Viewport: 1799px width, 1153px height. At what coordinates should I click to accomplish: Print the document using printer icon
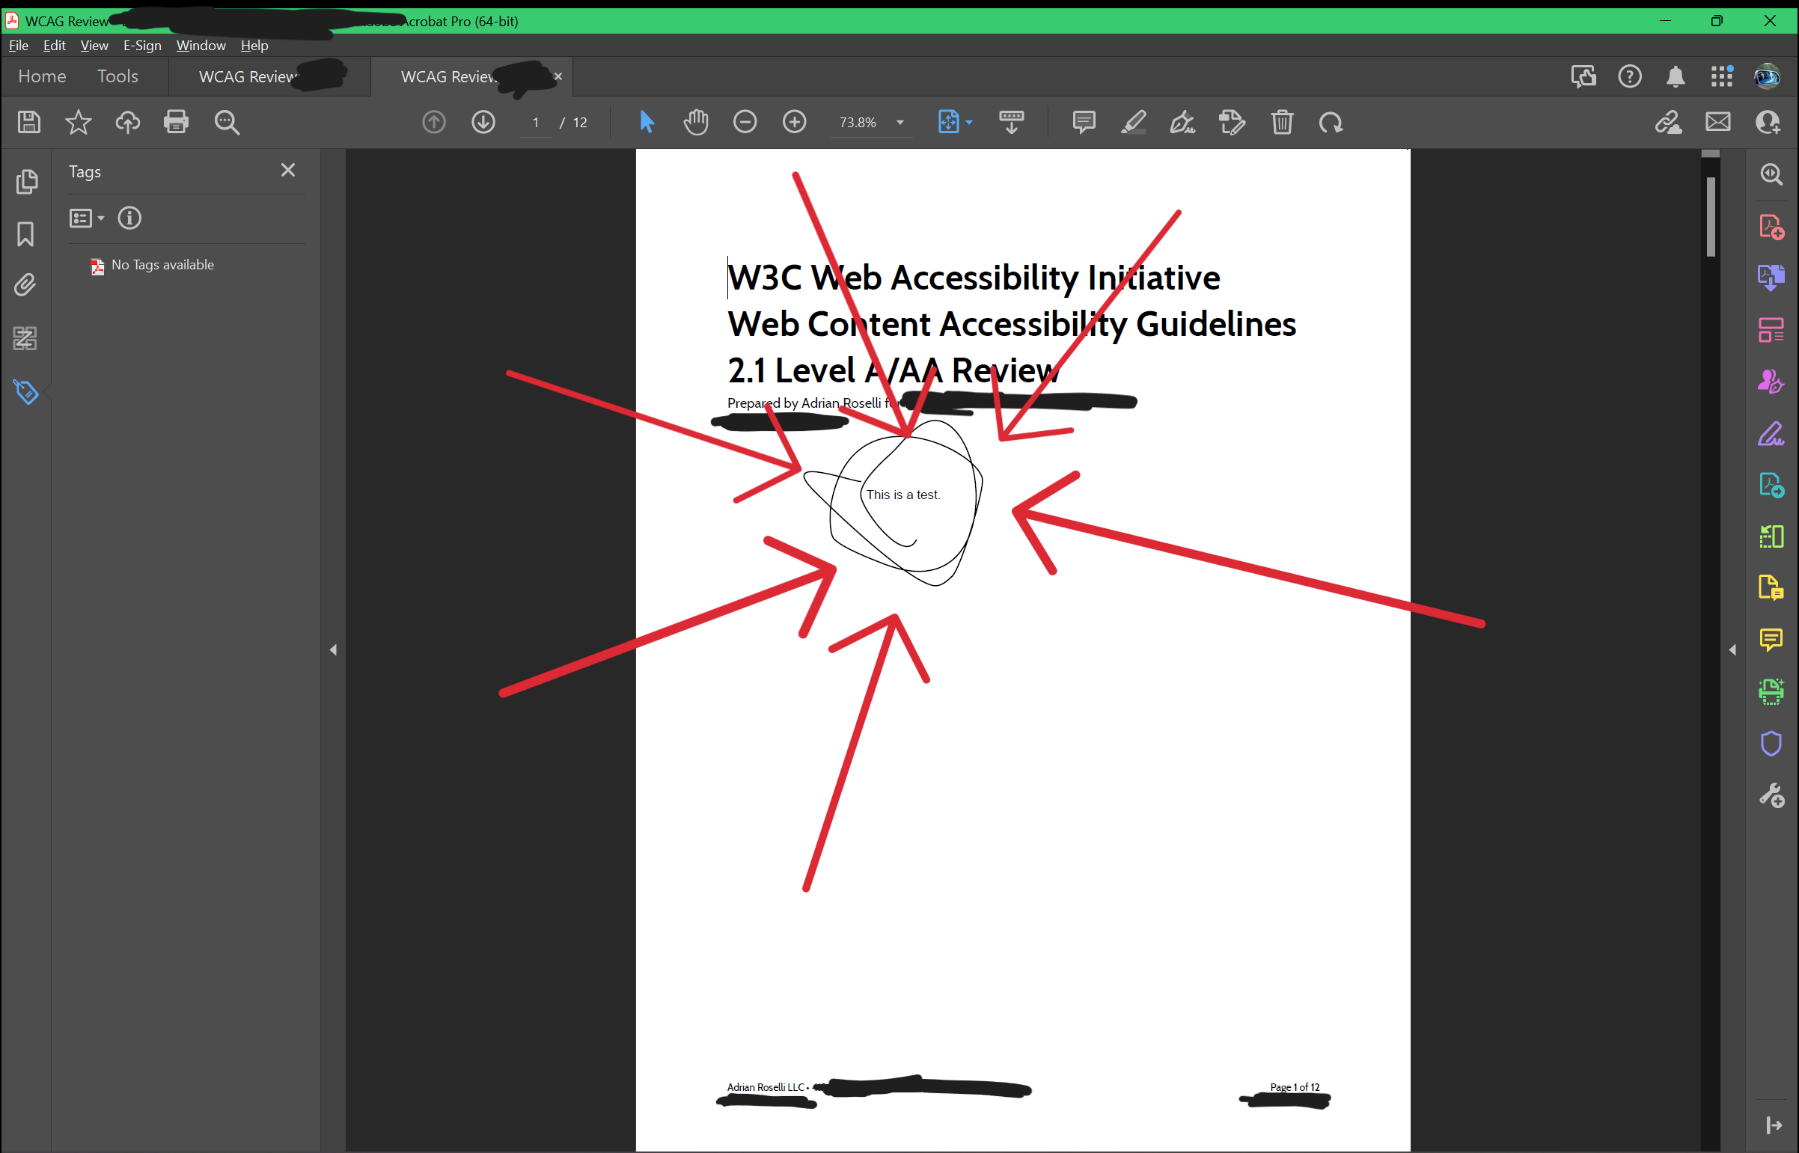[176, 122]
